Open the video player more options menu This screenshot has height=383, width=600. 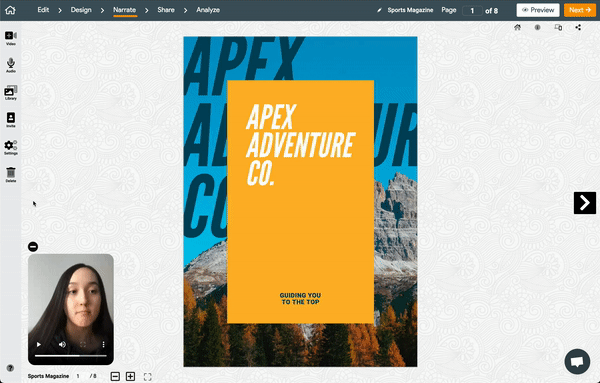click(103, 344)
